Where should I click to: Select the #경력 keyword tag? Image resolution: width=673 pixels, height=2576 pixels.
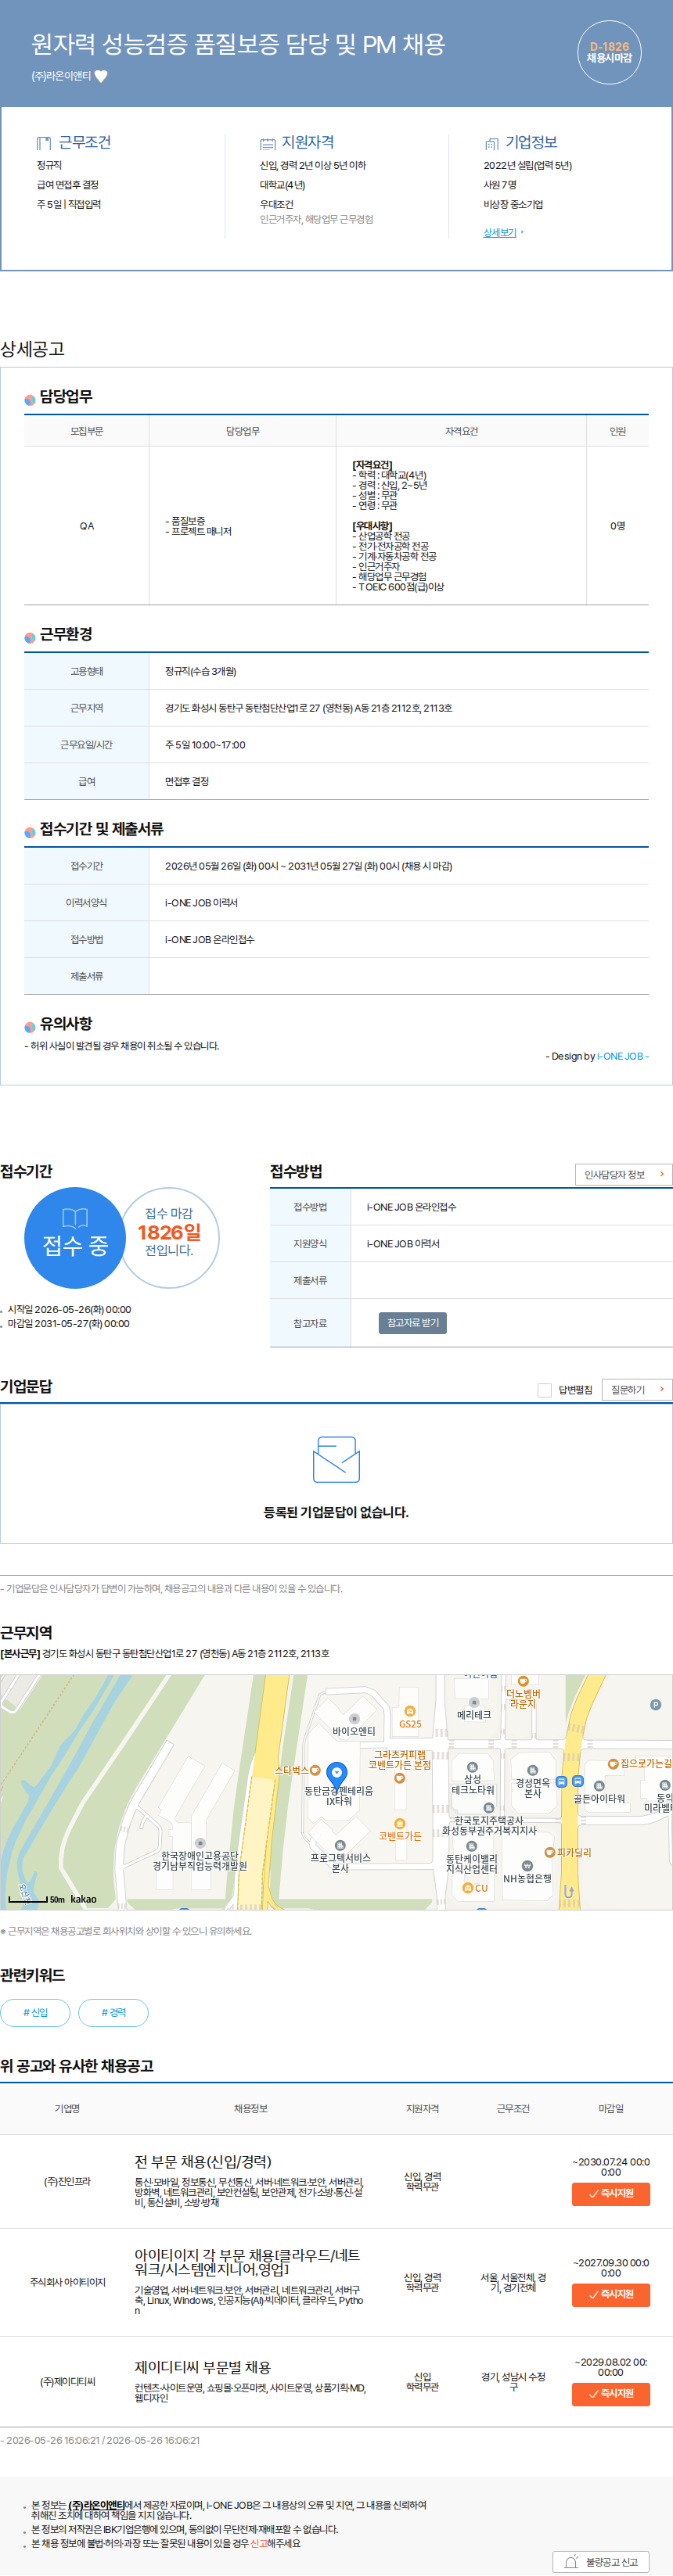[114, 2012]
